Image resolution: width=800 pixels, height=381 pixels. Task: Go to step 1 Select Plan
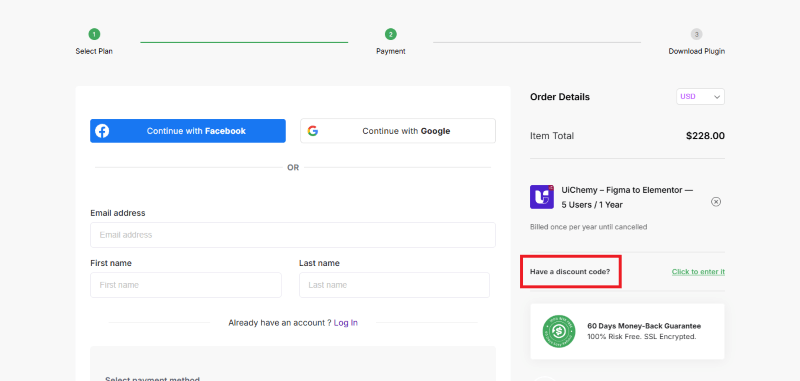(94, 41)
